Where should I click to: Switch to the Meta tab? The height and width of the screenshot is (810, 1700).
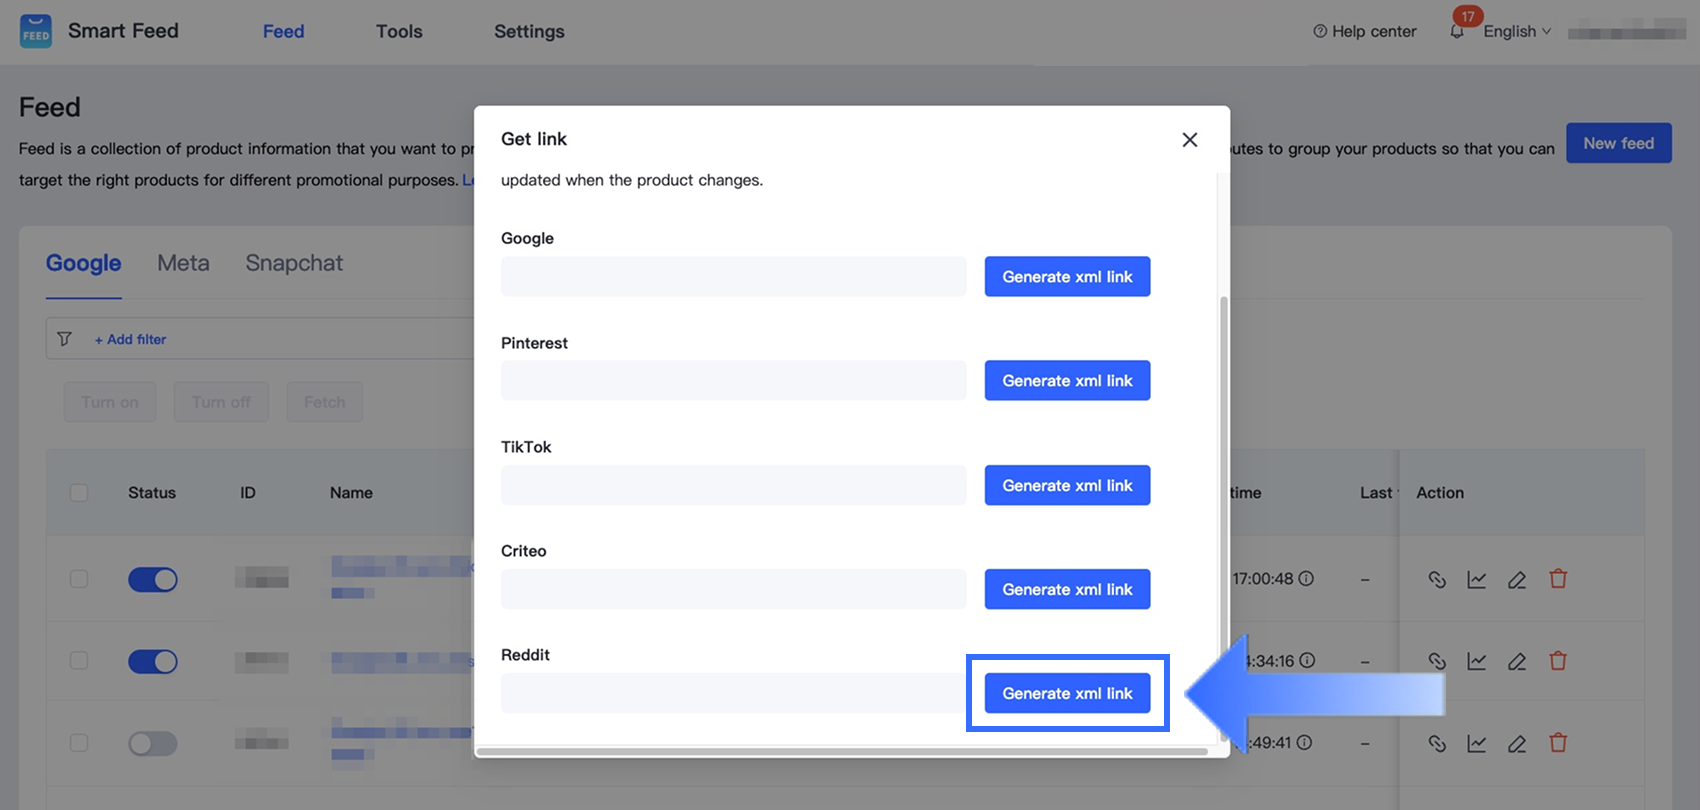click(183, 263)
